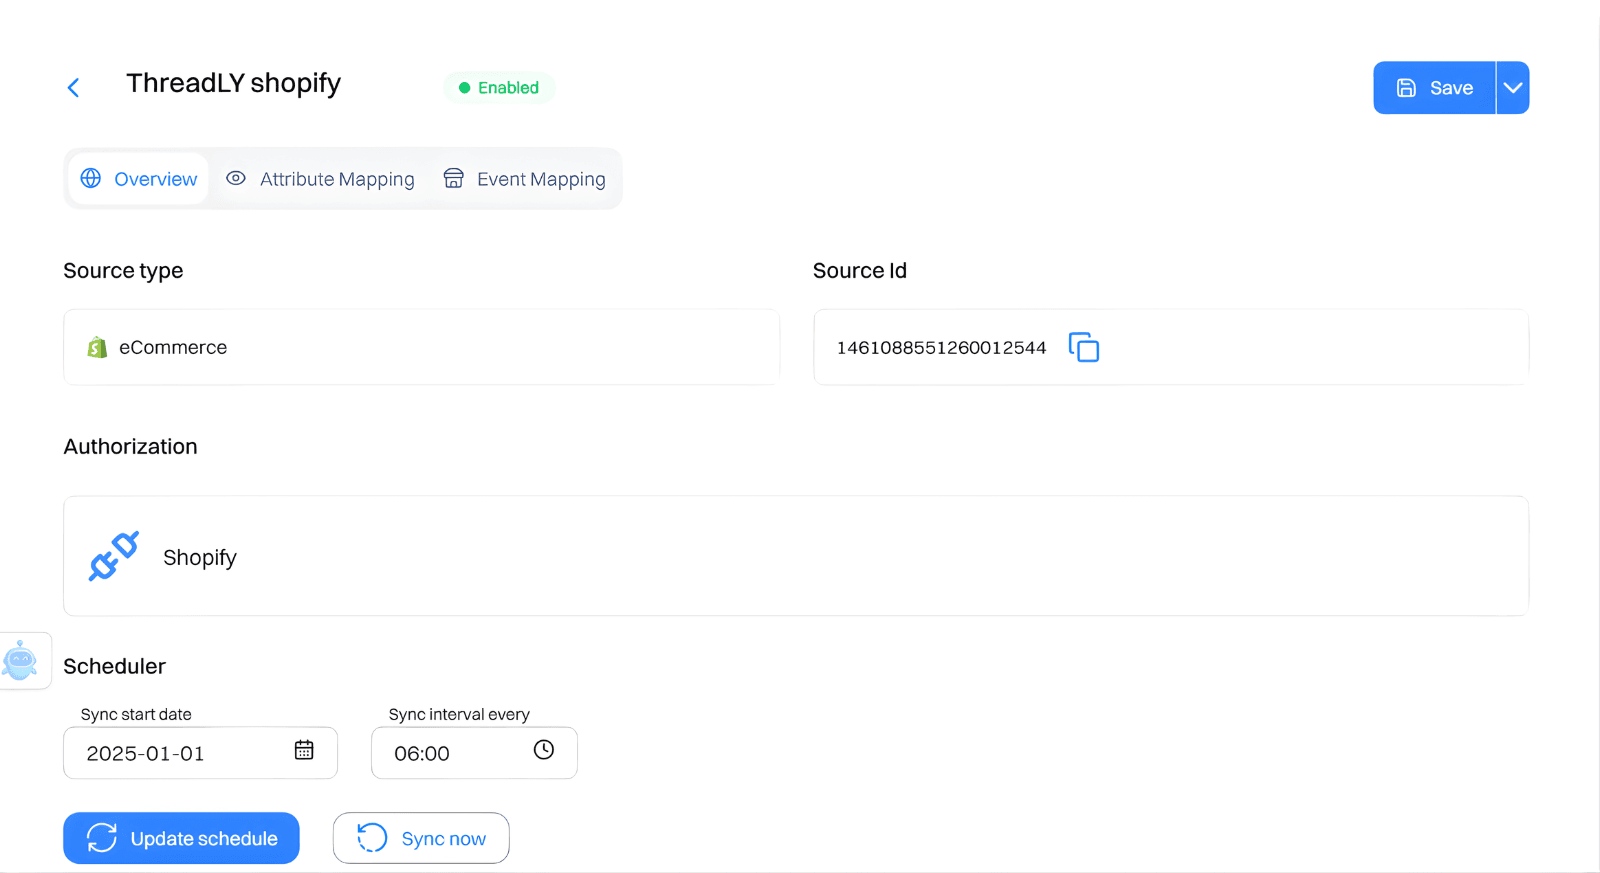Screen dimensions: 1600x873
Task: Open the chatbot assistant robot icon
Action: click(20, 661)
